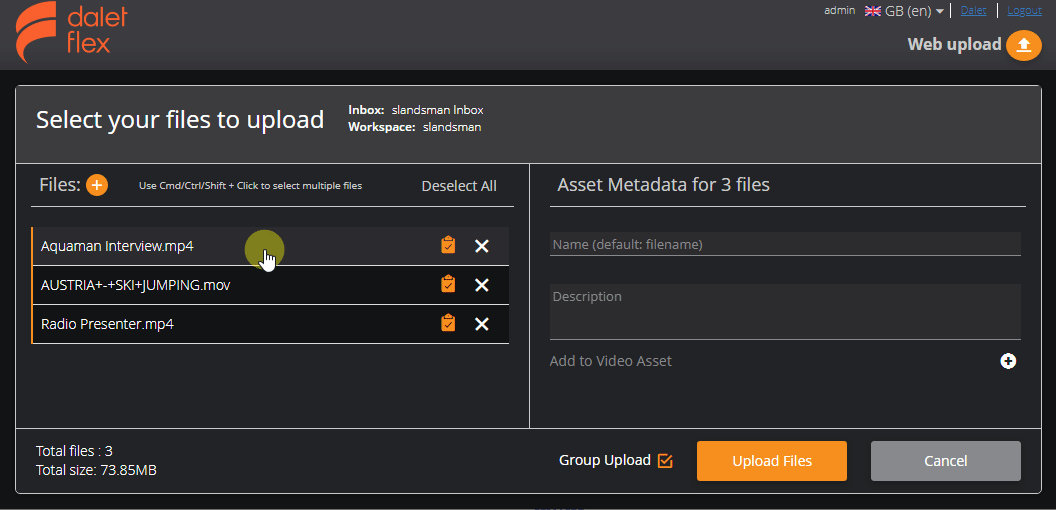Open the Dalet link in header
This screenshot has height=510, width=1056.
(973, 10)
